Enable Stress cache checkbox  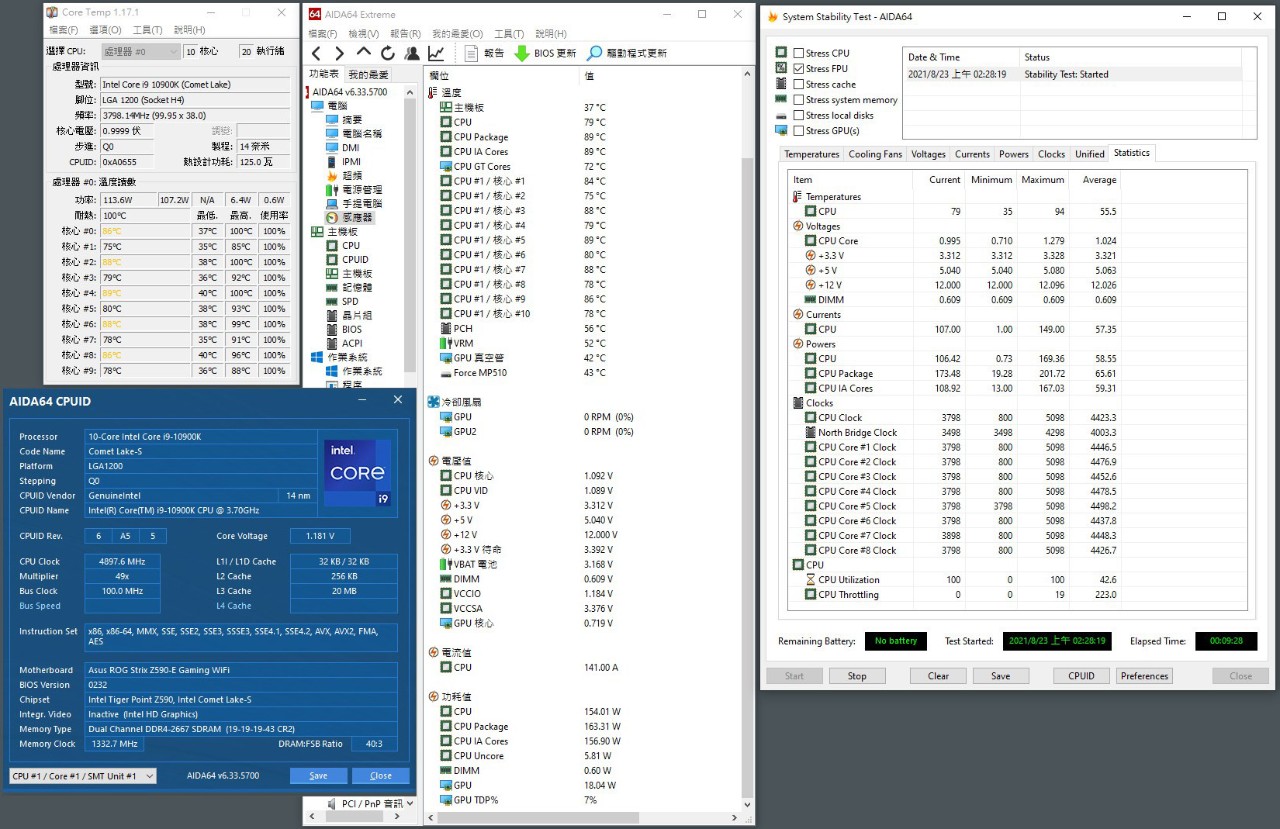798,84
